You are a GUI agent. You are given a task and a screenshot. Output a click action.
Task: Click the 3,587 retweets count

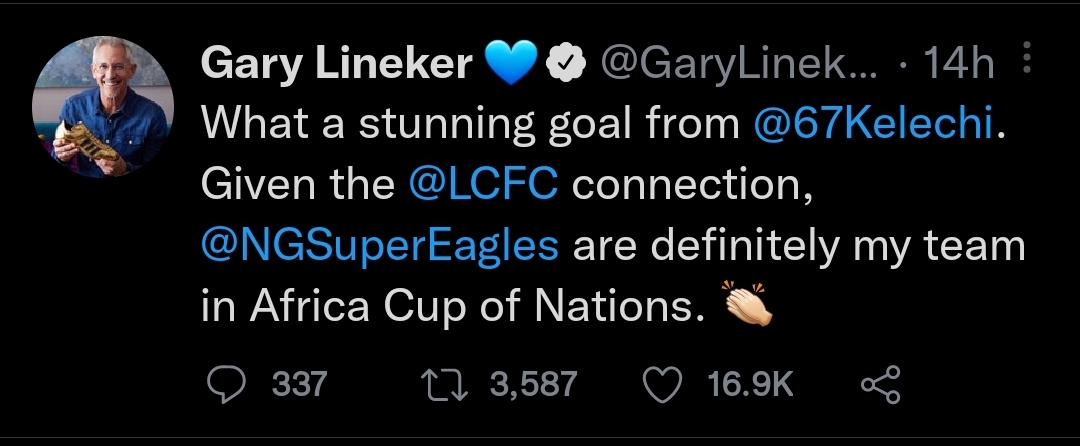(x=534, y=384)
